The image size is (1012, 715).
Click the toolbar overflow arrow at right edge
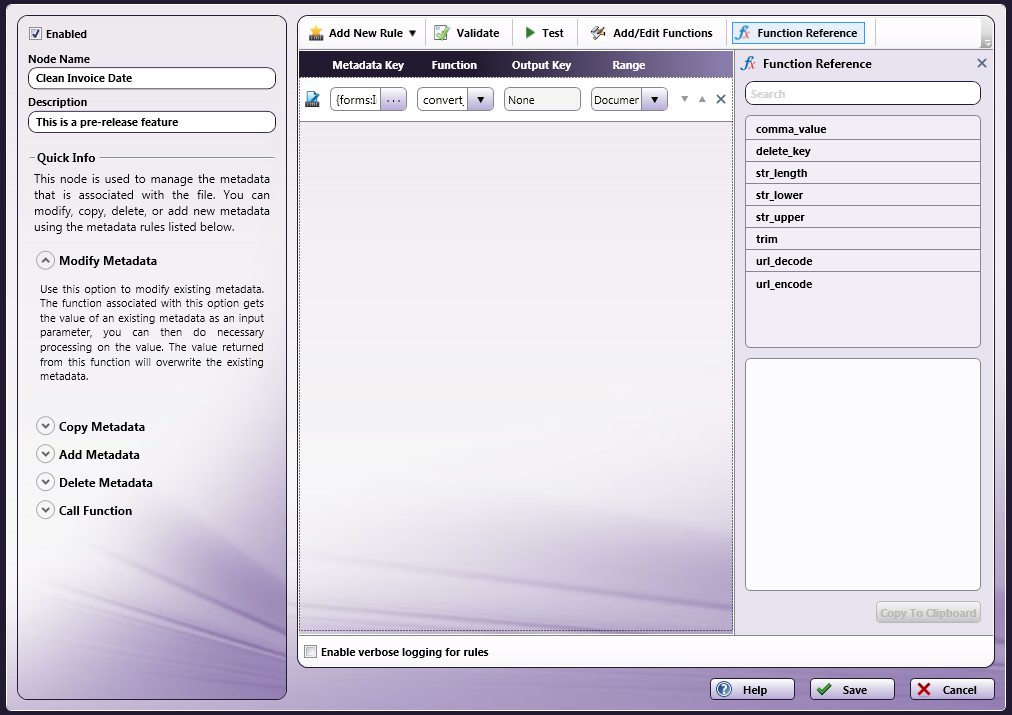click(x=986, y=43)
